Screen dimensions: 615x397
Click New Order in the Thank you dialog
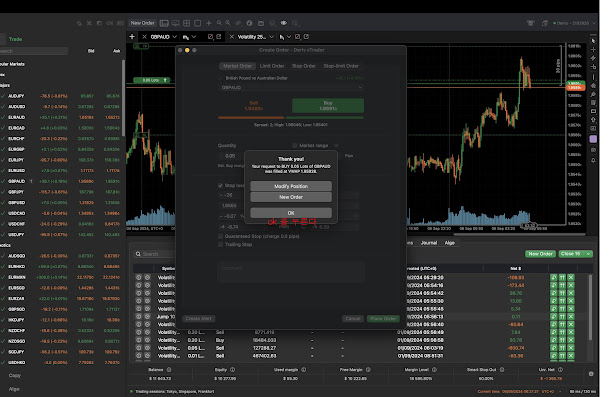pyautogui.click(x=291, y=197)
